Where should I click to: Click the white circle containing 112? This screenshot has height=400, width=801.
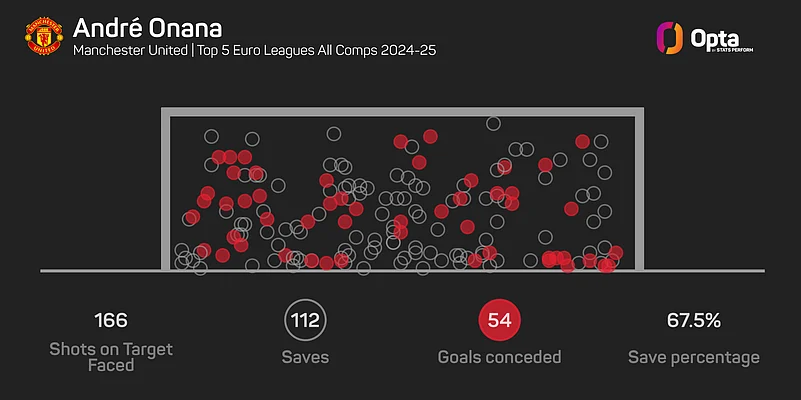pos(305,321)
